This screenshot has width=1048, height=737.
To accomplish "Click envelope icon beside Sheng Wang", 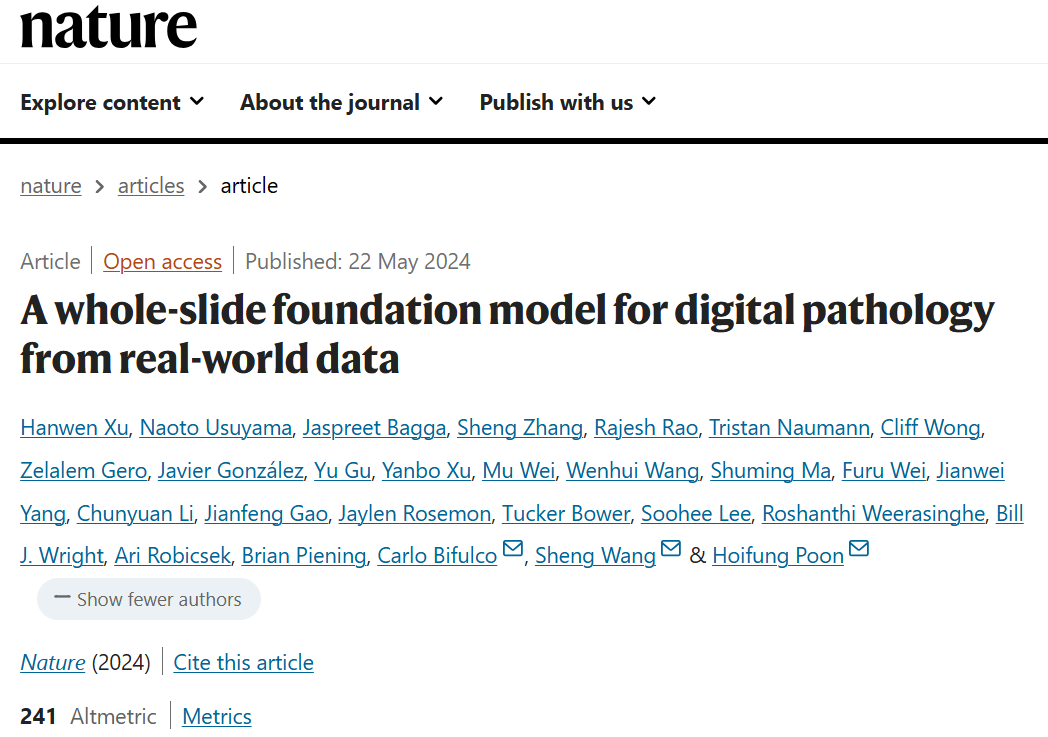I will tap(671, 549).
